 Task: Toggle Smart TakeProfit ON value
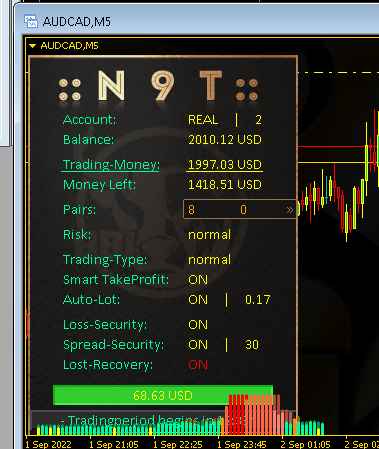pyautogui.click(x=198, y=280)
